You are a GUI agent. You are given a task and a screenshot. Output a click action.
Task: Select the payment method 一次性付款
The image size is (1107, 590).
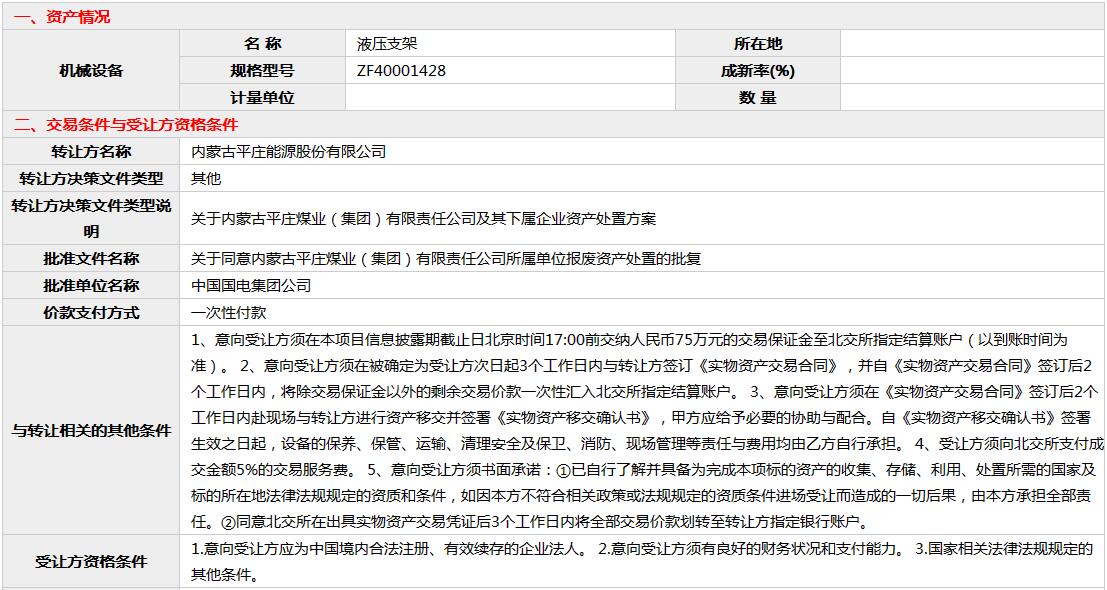pyautogui.click(x=229, y=313)
